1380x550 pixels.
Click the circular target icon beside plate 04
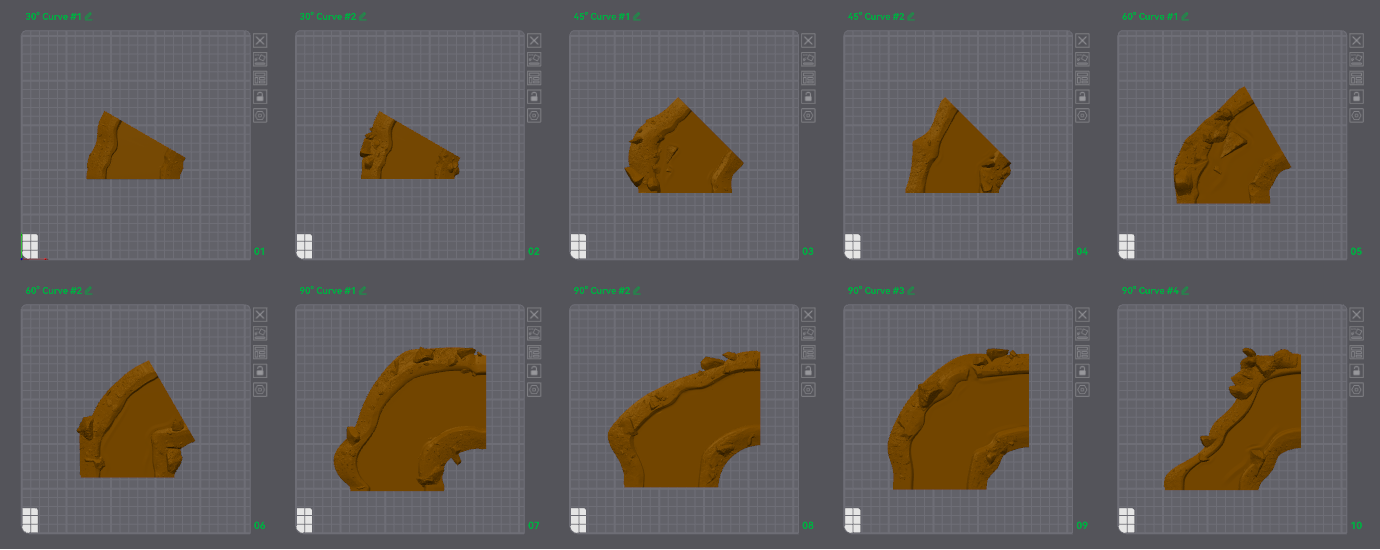click(x=1082, y=116)
